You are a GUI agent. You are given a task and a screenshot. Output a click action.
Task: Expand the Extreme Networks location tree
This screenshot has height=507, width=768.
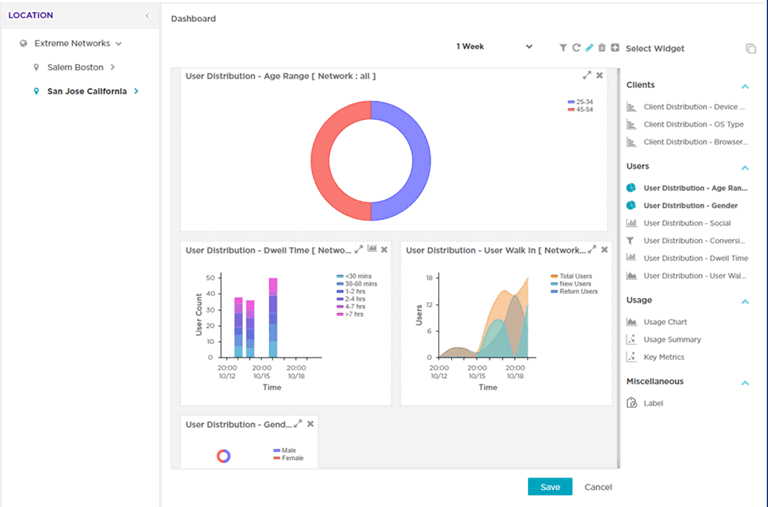[x=119, y=44]
